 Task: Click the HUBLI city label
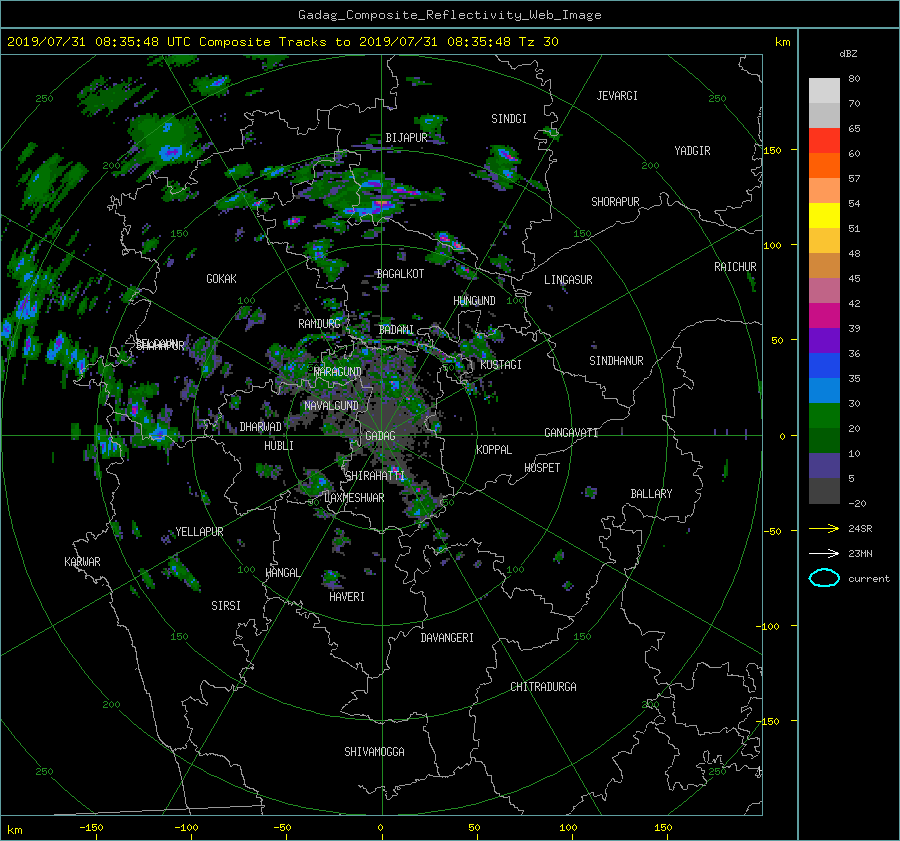pyautogui.click(x=279, y=446)
